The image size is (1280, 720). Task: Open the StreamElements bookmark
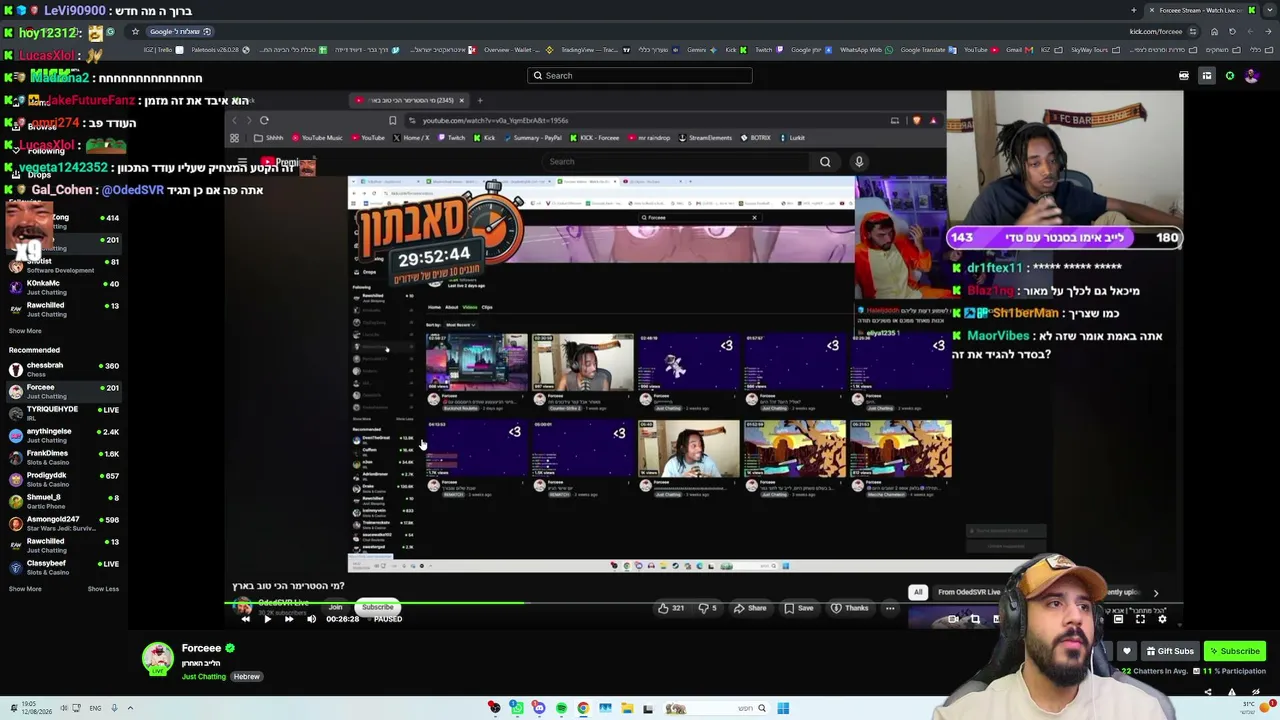[x=705, y=138]
